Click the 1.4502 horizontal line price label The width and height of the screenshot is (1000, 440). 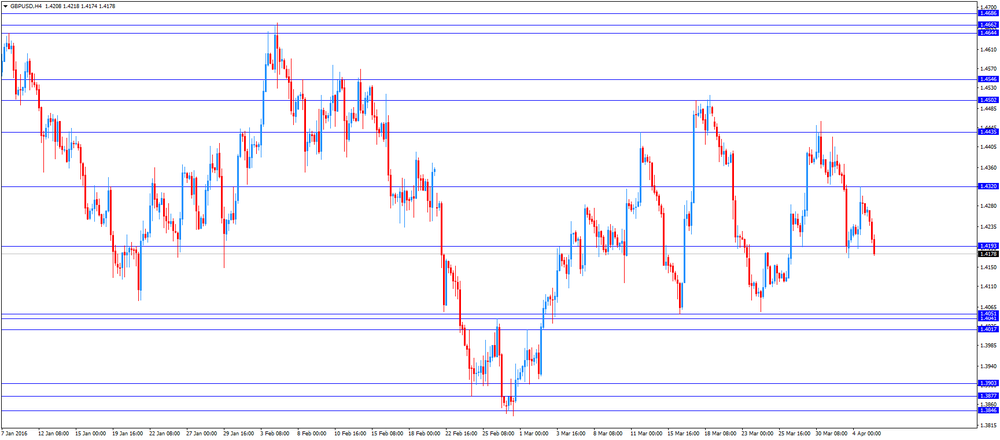[988, 100]
